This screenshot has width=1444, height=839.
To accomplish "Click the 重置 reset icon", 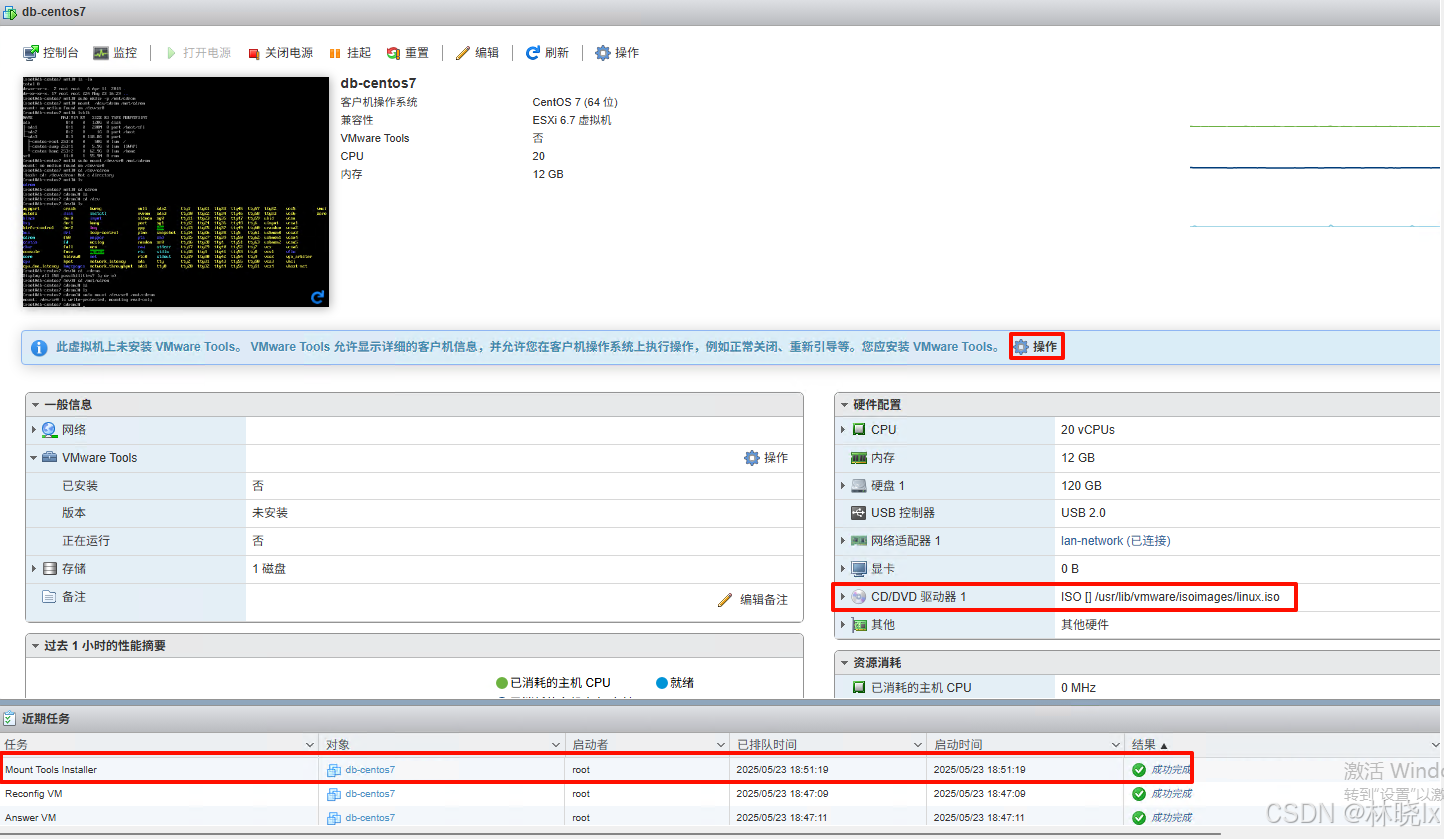I will (394, 53).
